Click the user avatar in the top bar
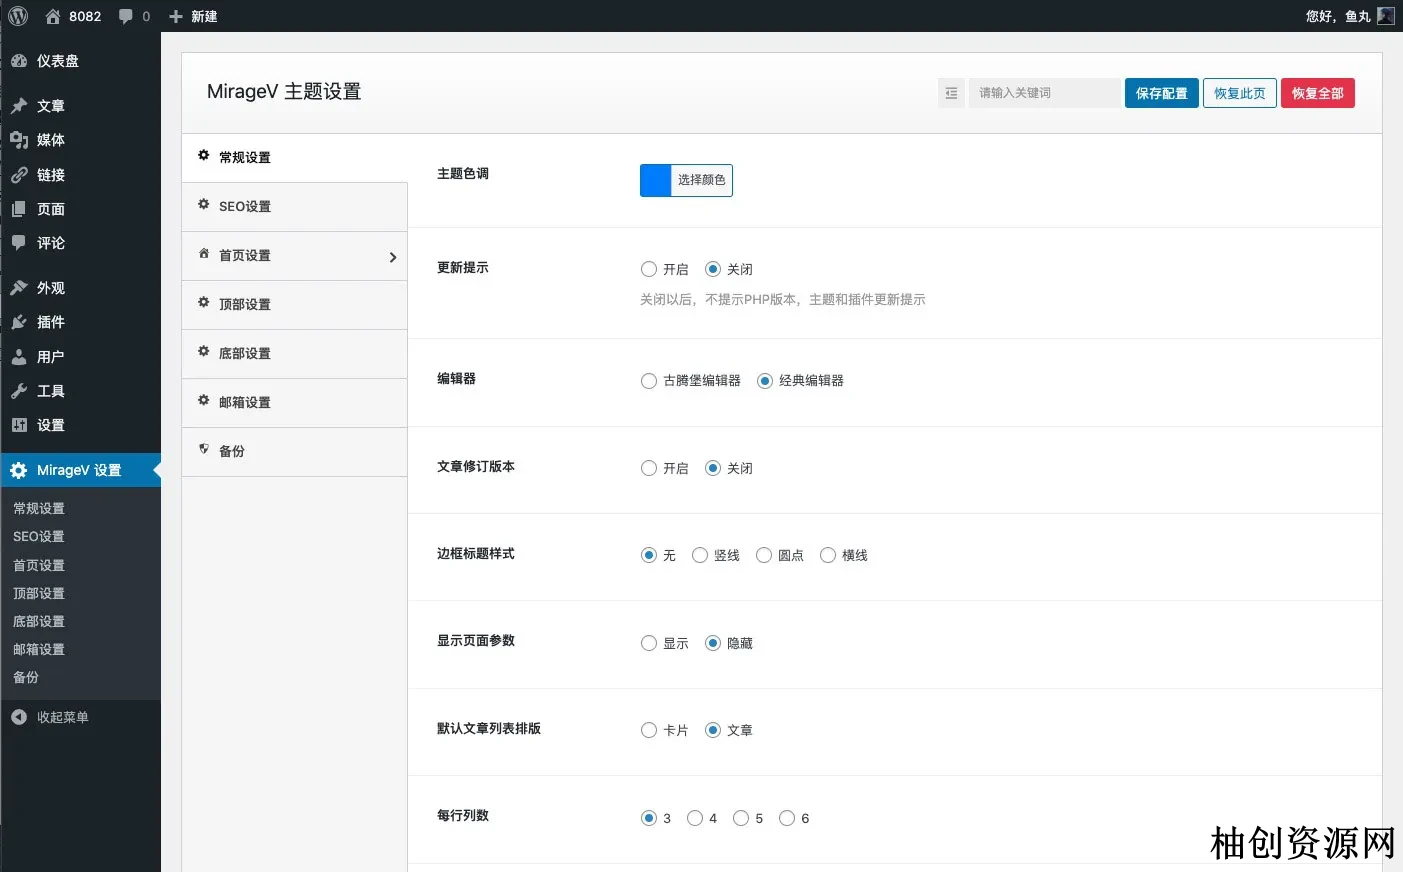Image resolution: width=1403 pixels, height=872 pixels. [x=1385, y=16]
